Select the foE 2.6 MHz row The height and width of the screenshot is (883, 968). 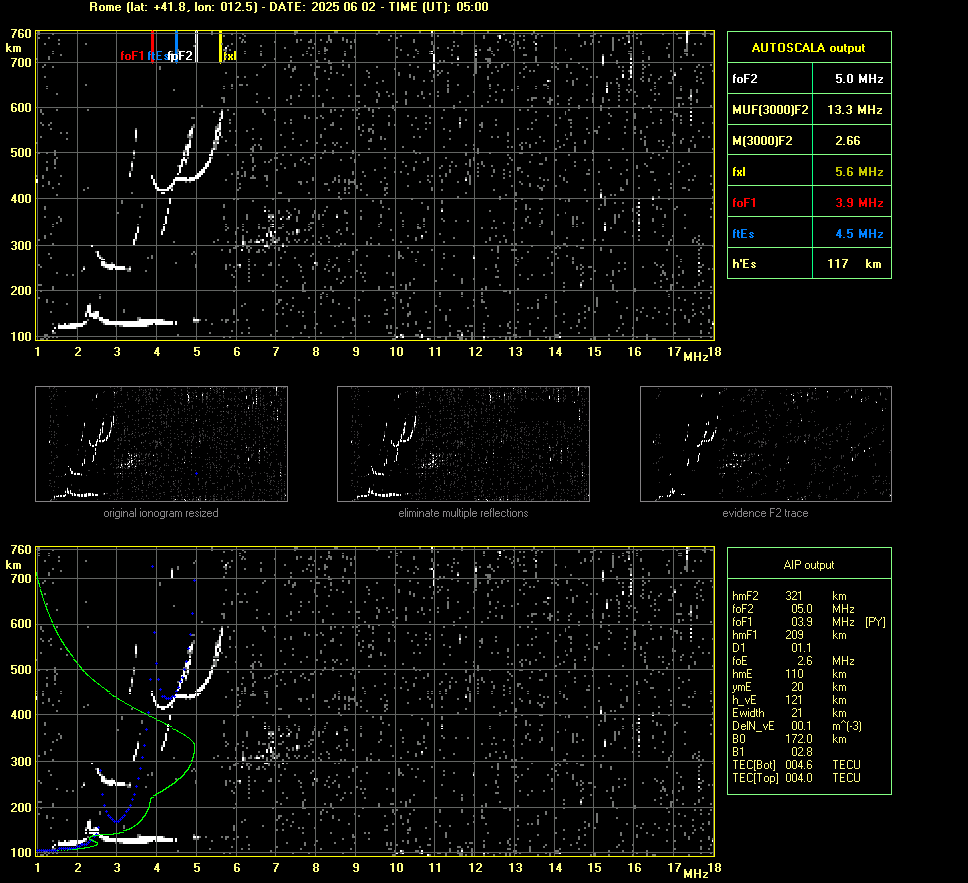793,661
